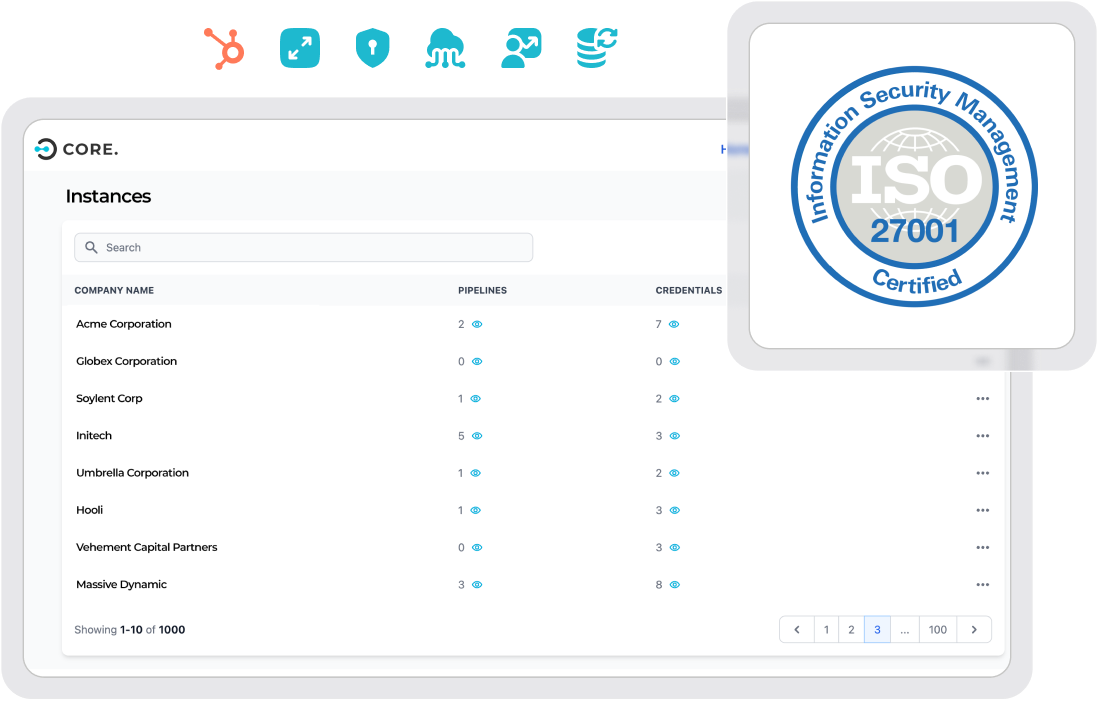Screen dimensions: 1098x701
Task: Select the Initech row name
Action: pos(94,435)
